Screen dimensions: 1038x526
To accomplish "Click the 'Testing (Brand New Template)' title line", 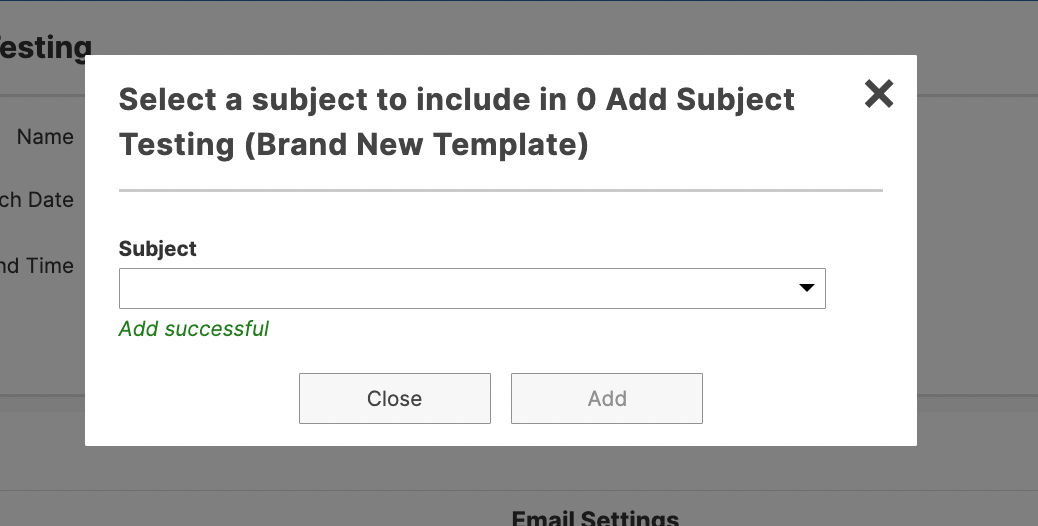I will point(354,144).
